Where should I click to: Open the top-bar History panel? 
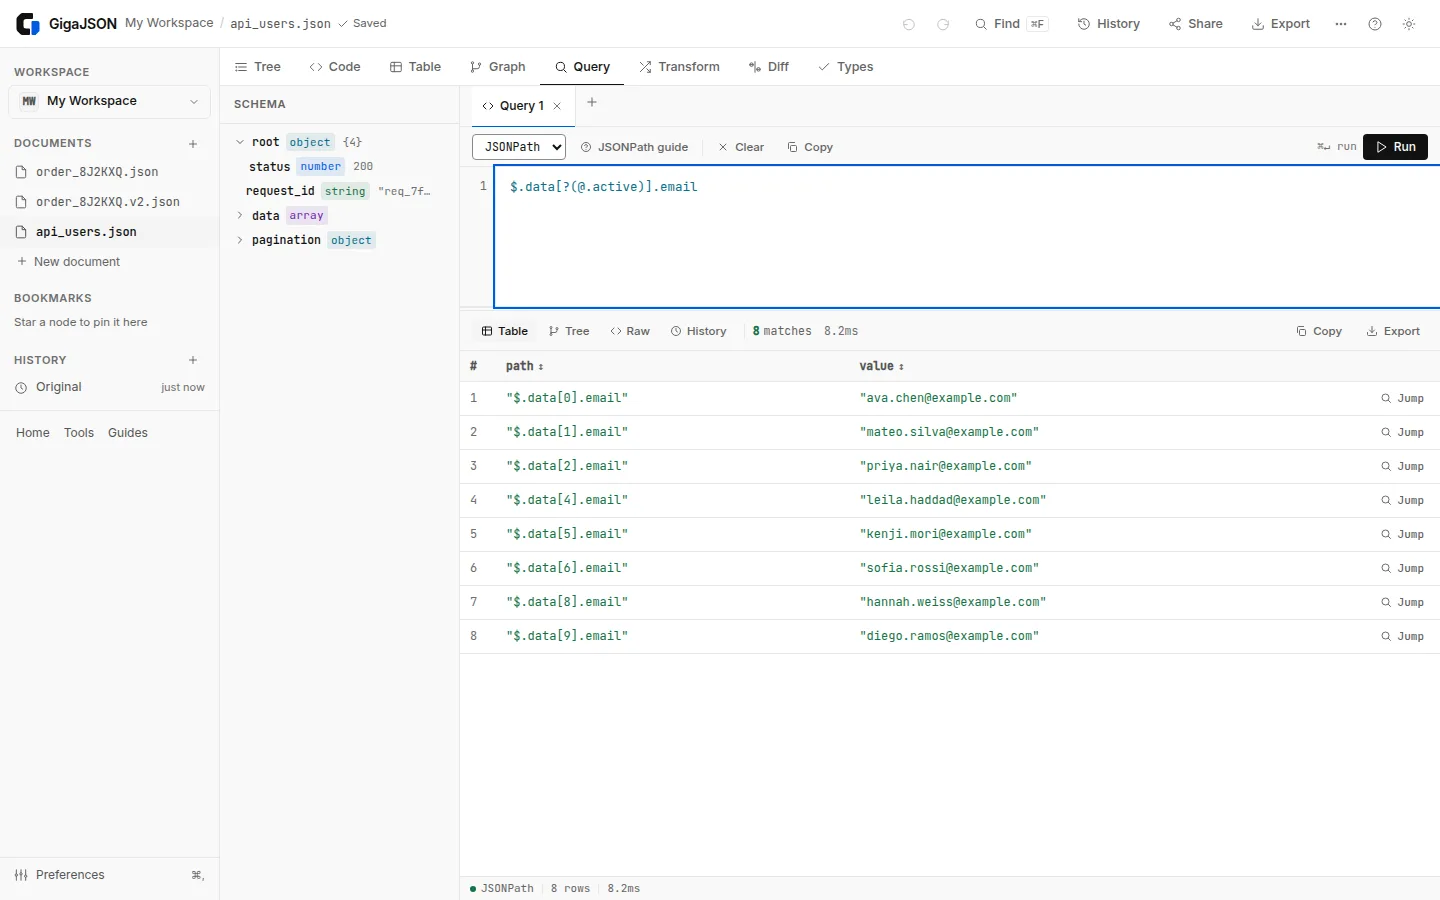point(1109,24)
